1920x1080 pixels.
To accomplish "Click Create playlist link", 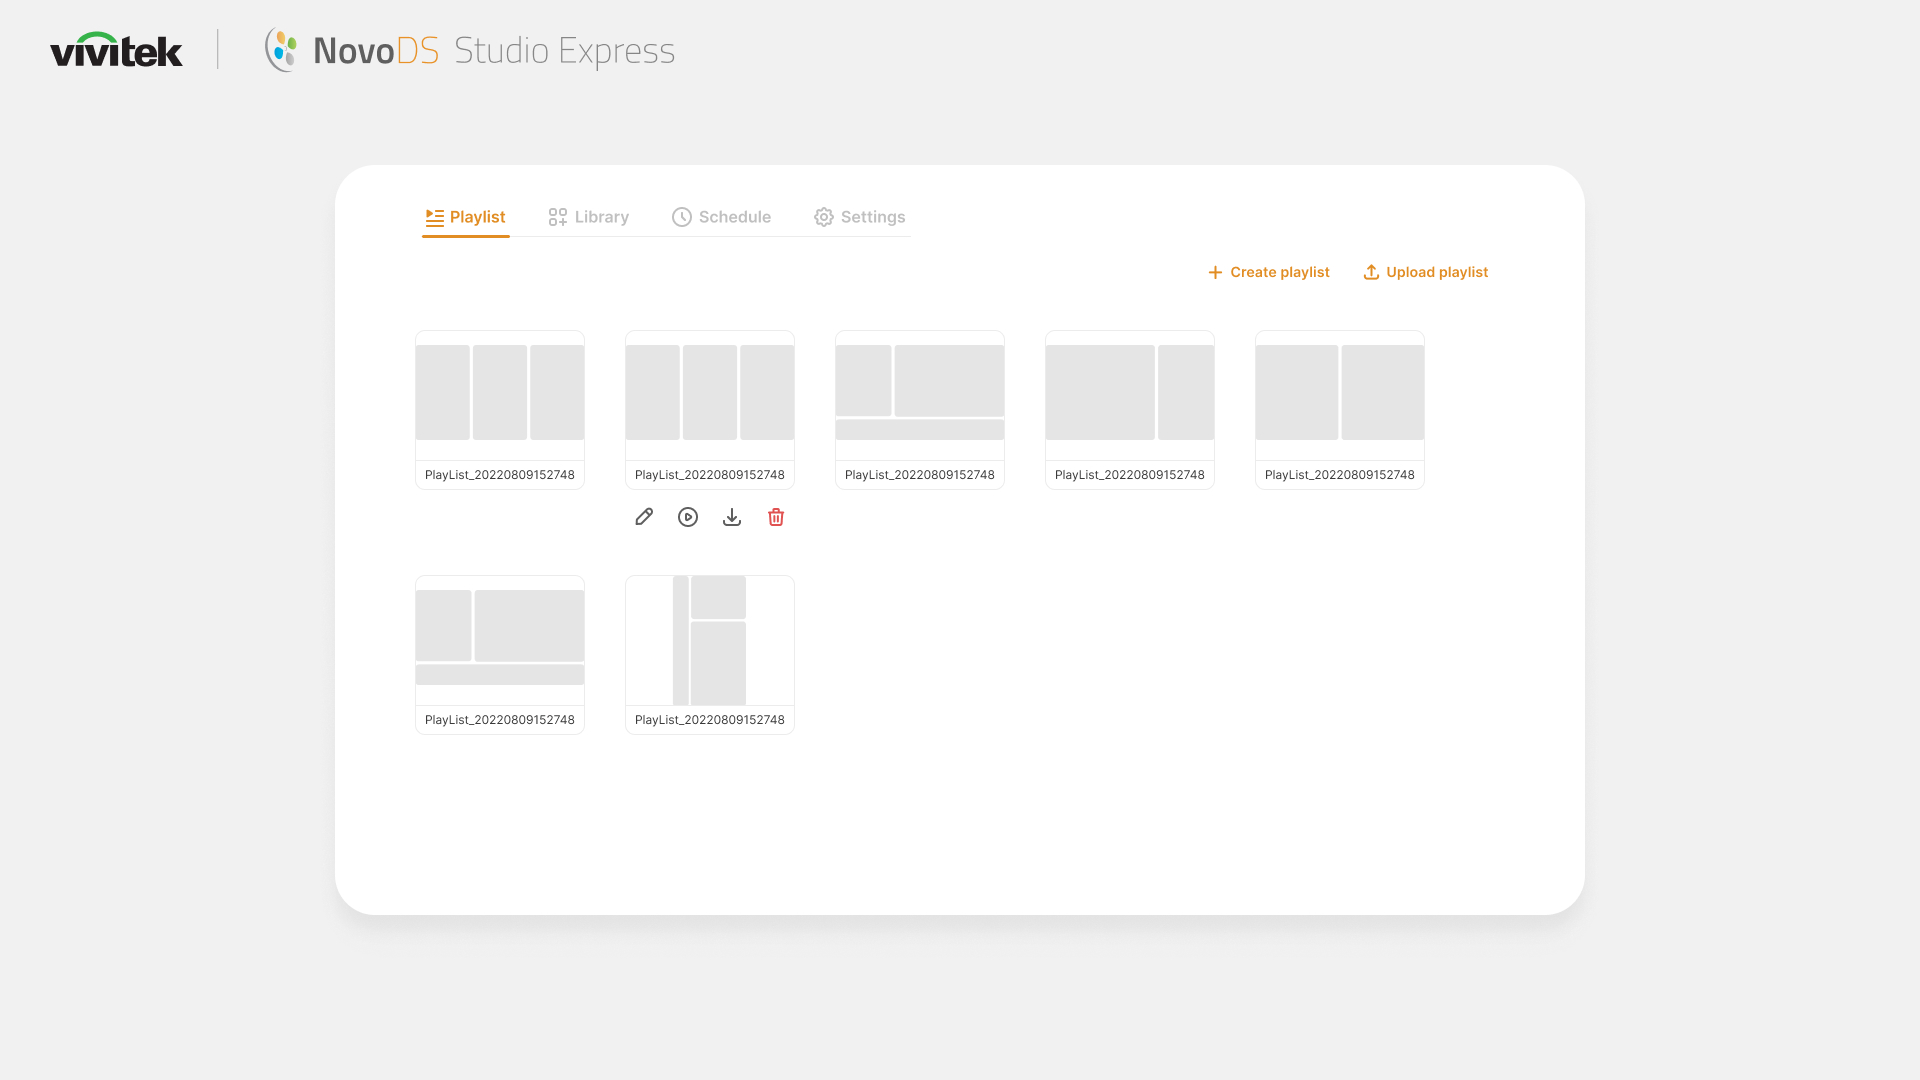I will click(1279, 272).
